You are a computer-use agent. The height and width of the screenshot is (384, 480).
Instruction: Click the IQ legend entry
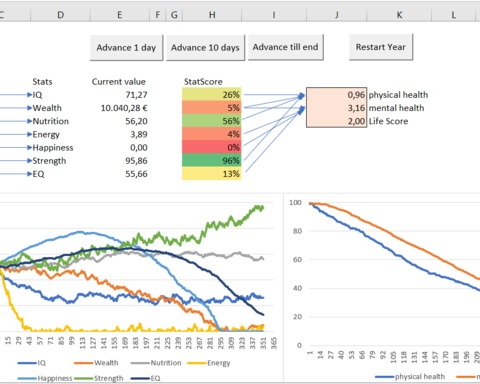coord(31,363)
